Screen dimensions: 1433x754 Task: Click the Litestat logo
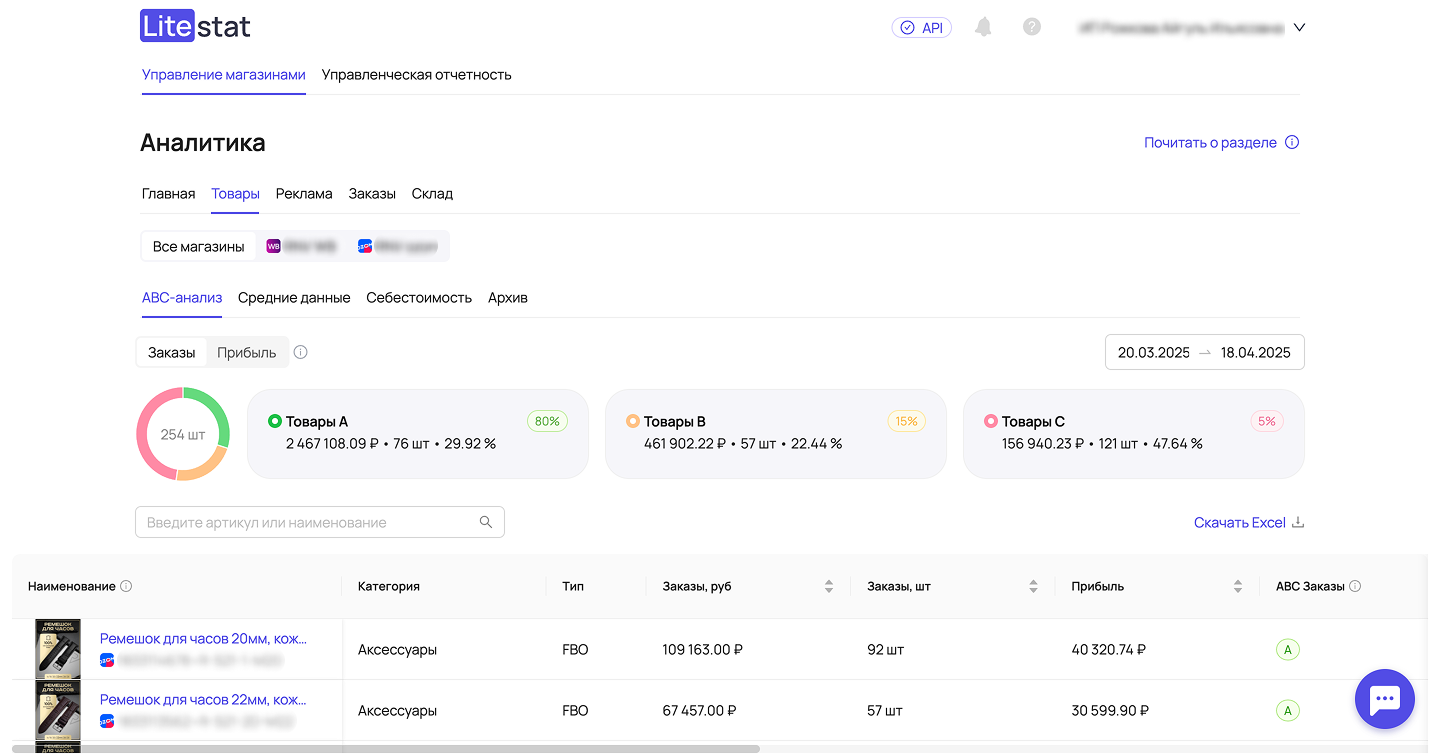[195, 27]
